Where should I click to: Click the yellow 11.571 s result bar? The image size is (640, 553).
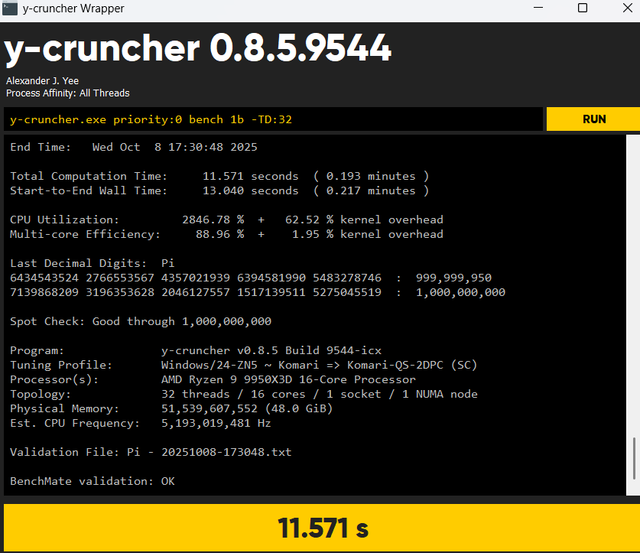322,527
